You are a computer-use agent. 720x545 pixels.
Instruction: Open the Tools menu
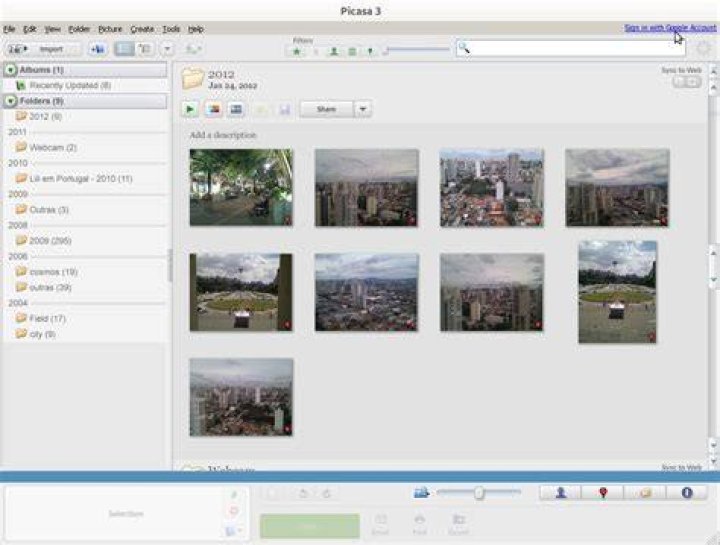(x=171, y=29)
